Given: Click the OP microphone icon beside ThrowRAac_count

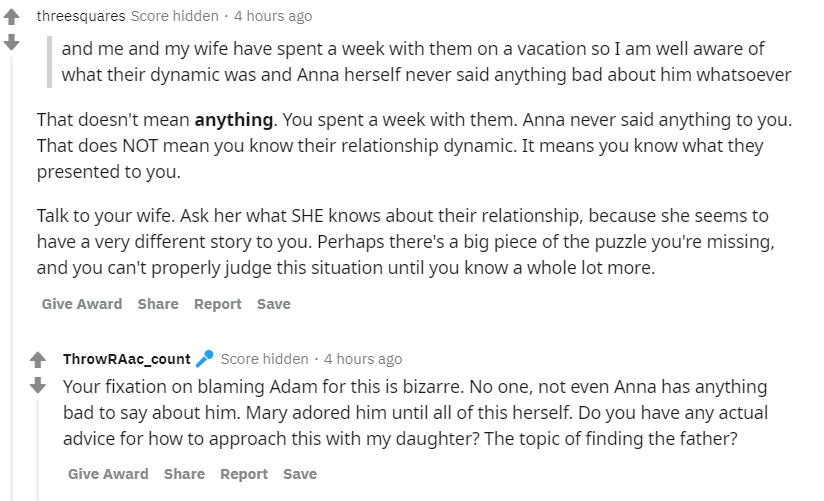Looking at the screenshot, I should coord(204,359).
